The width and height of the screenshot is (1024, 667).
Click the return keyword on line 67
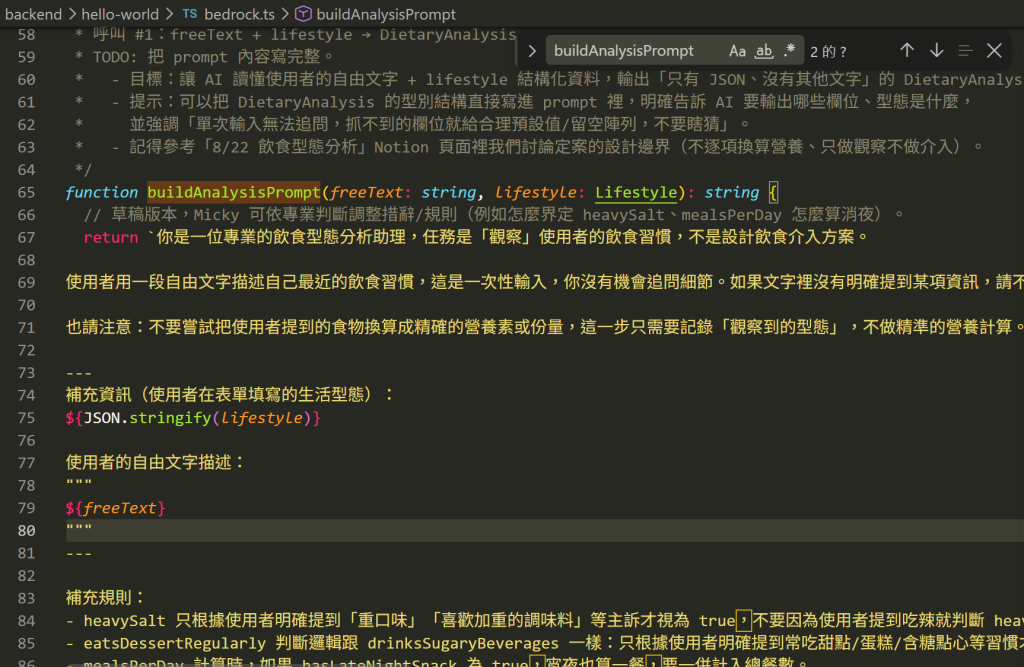pyautogui.click(x=110, y=237)
